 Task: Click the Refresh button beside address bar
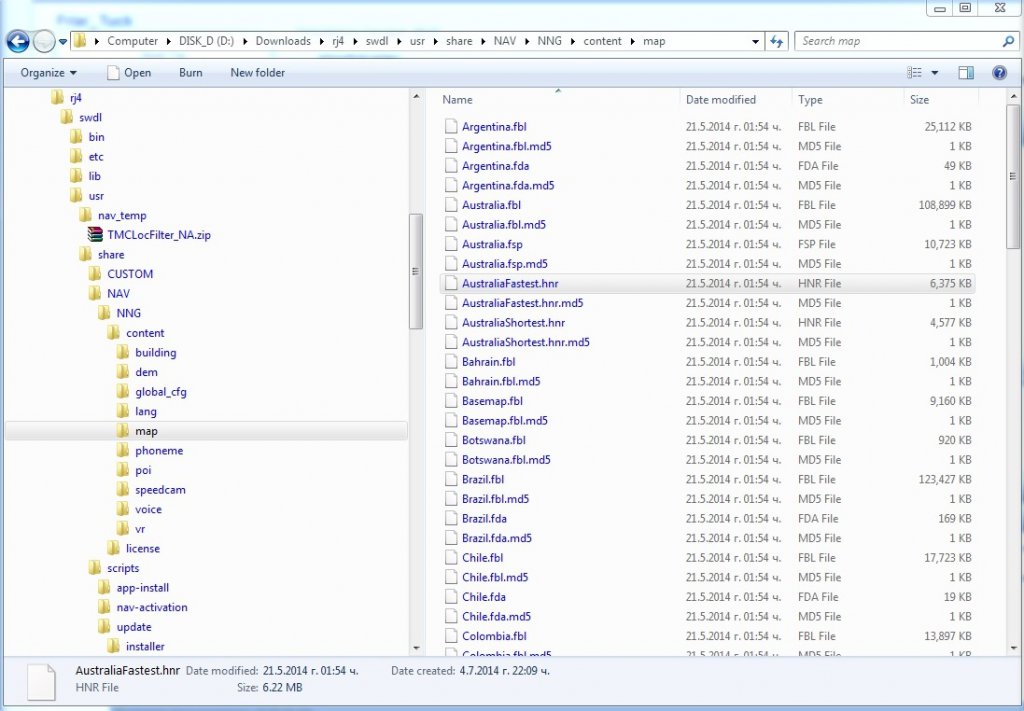pos(777,41)
